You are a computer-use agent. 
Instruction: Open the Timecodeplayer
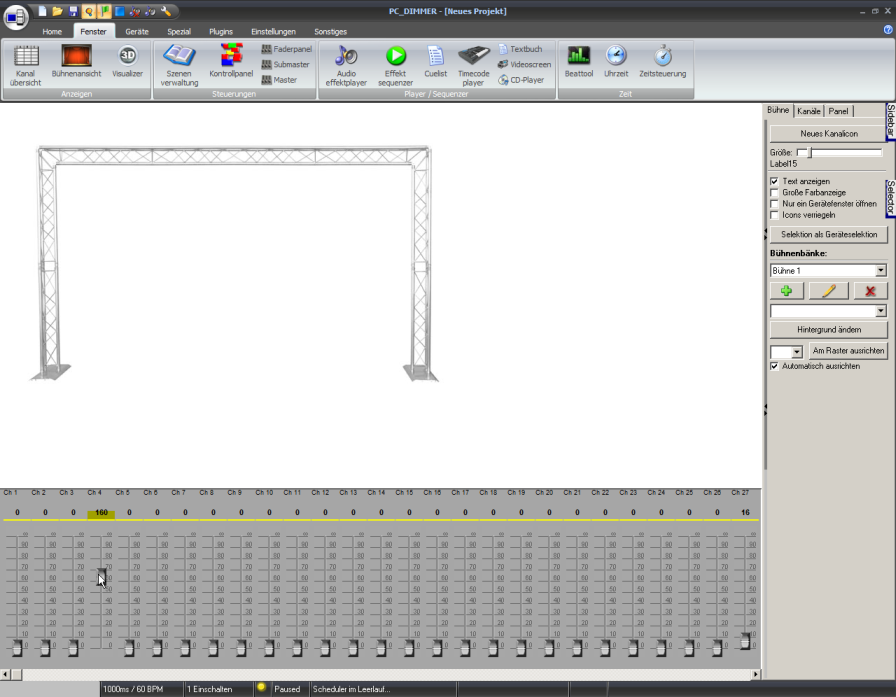coord(474,65)
